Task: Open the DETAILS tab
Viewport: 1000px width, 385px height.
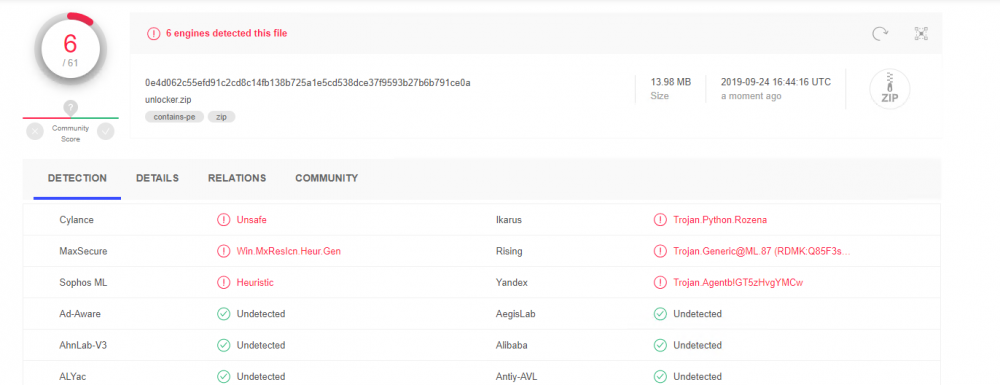Action: (x=157, y=178)
